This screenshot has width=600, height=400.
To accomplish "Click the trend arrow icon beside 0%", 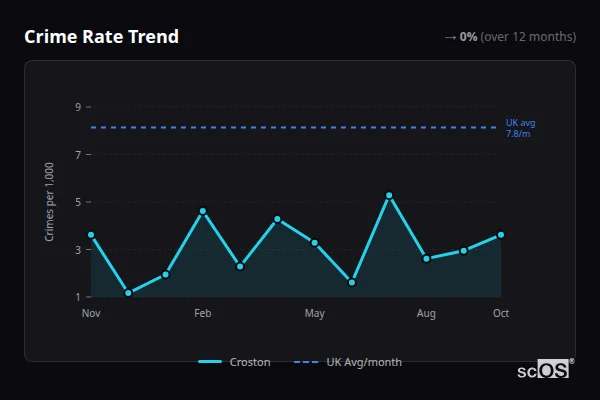I will (x=450, y=37).
